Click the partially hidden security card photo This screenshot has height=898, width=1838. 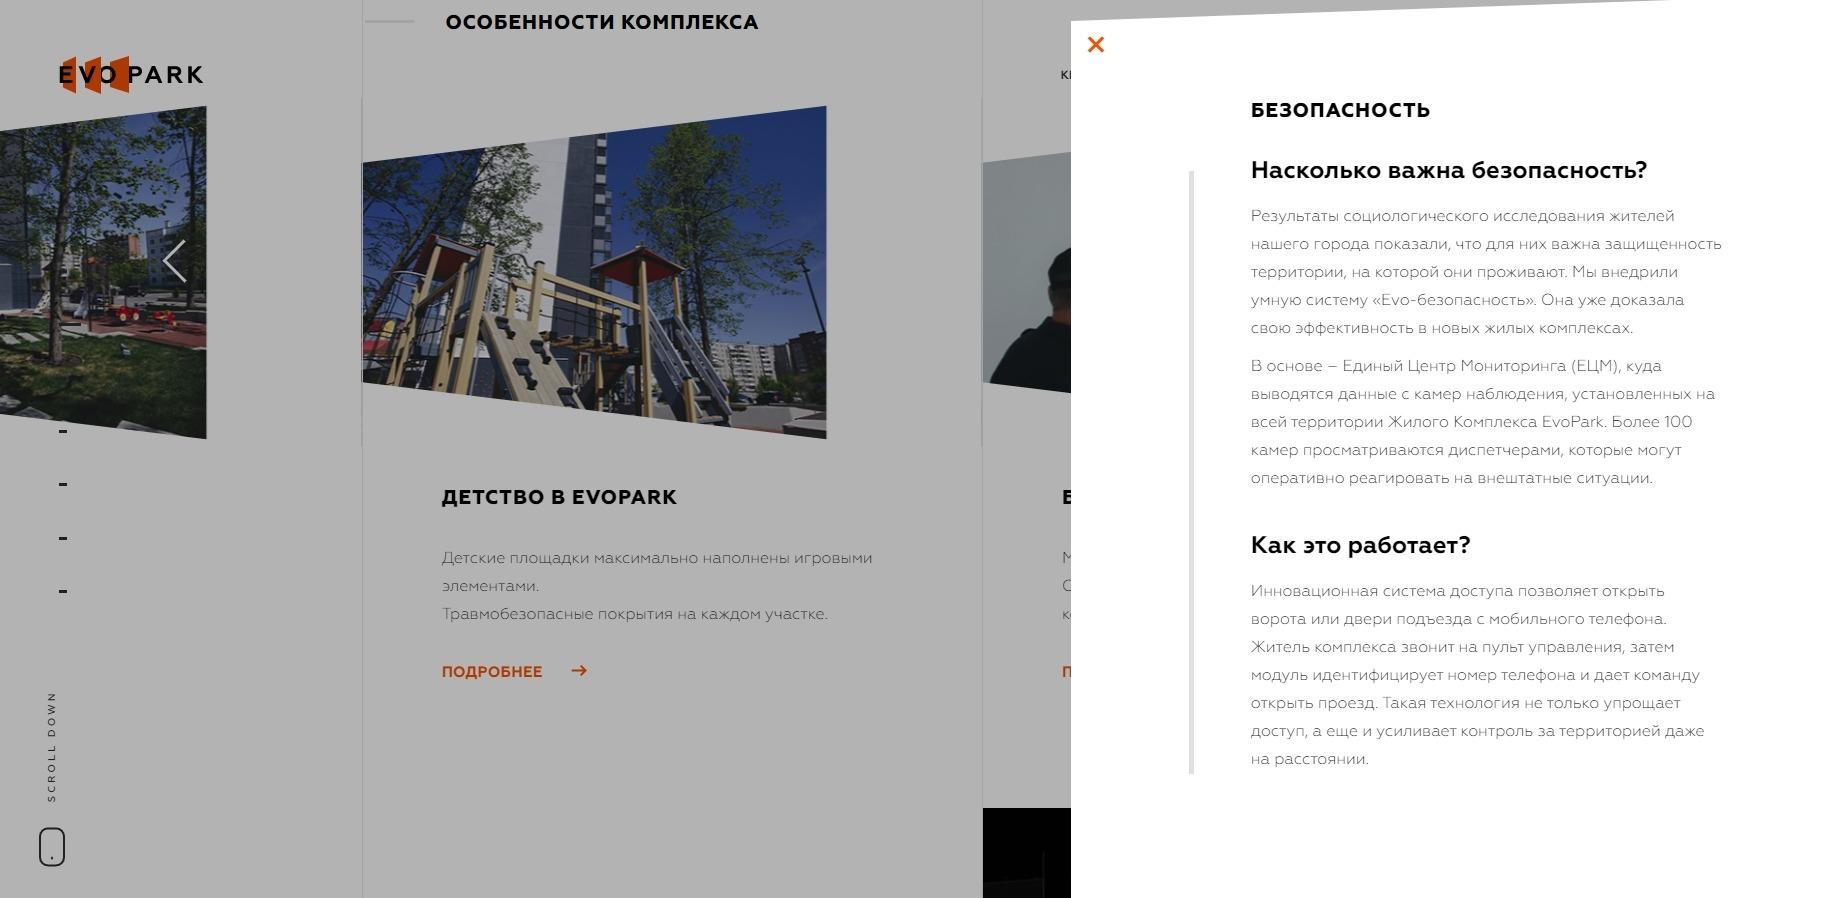[x=1026, y=280]
